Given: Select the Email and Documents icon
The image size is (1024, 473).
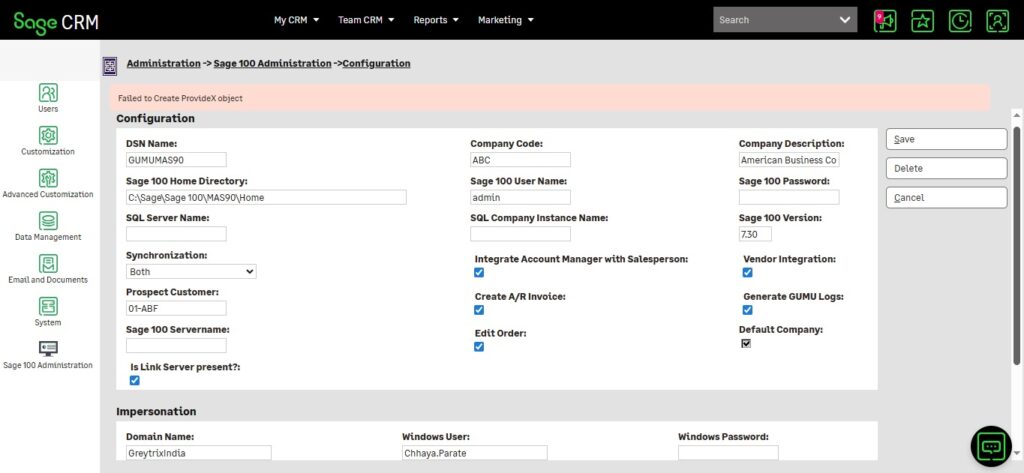Looking at the screenshot, I should coord(48,264).
